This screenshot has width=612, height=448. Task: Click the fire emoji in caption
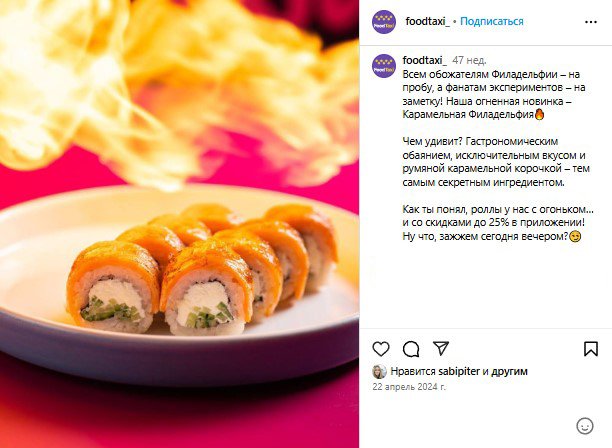pyautogui.click(x=539, y=114)
